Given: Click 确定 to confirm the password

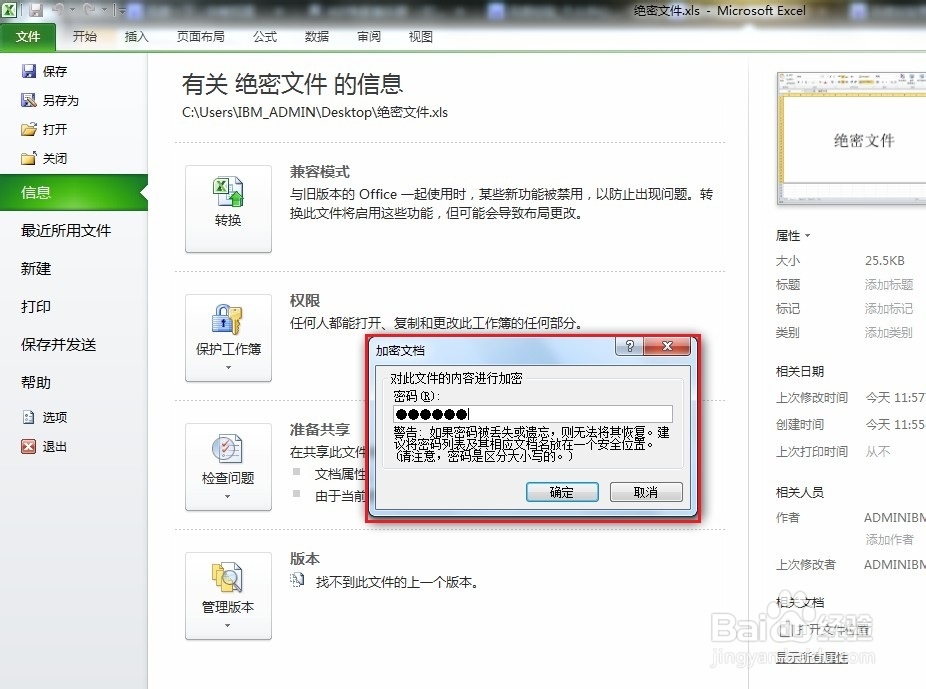Looking at the screenshot, I should pyautogui.click(x=562, y=492).
